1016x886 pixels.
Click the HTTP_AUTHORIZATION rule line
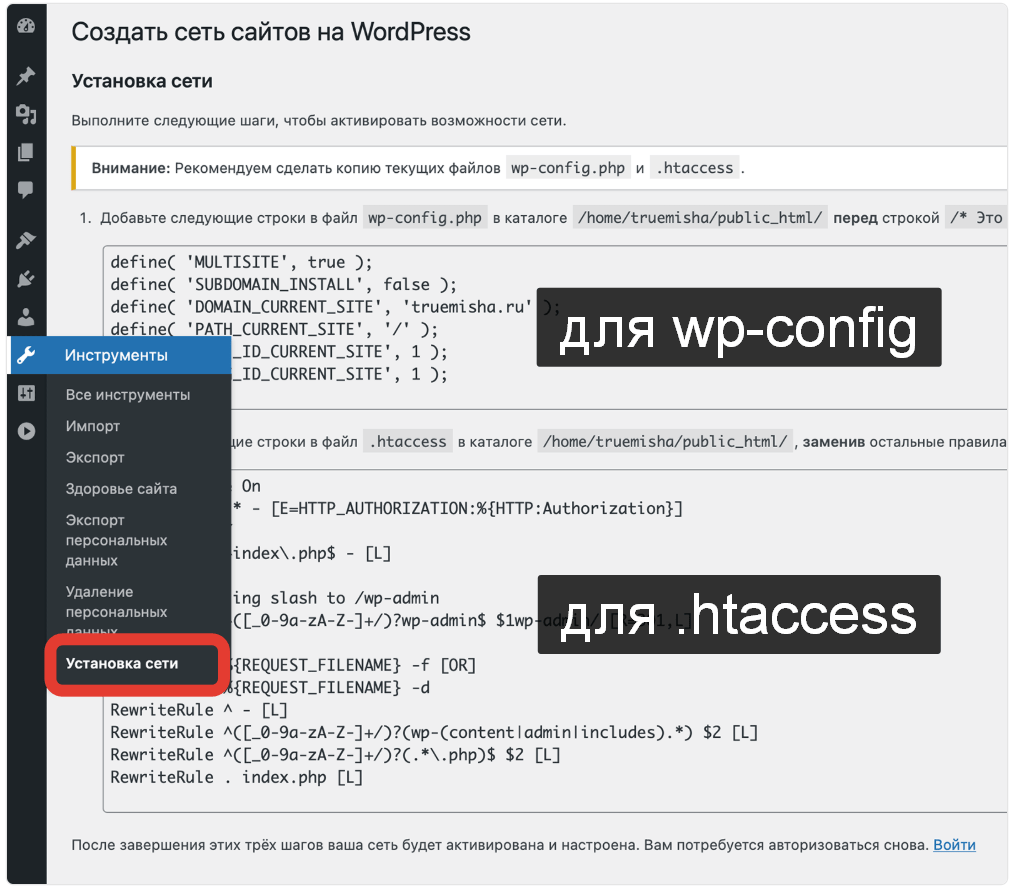pos(457,508)
